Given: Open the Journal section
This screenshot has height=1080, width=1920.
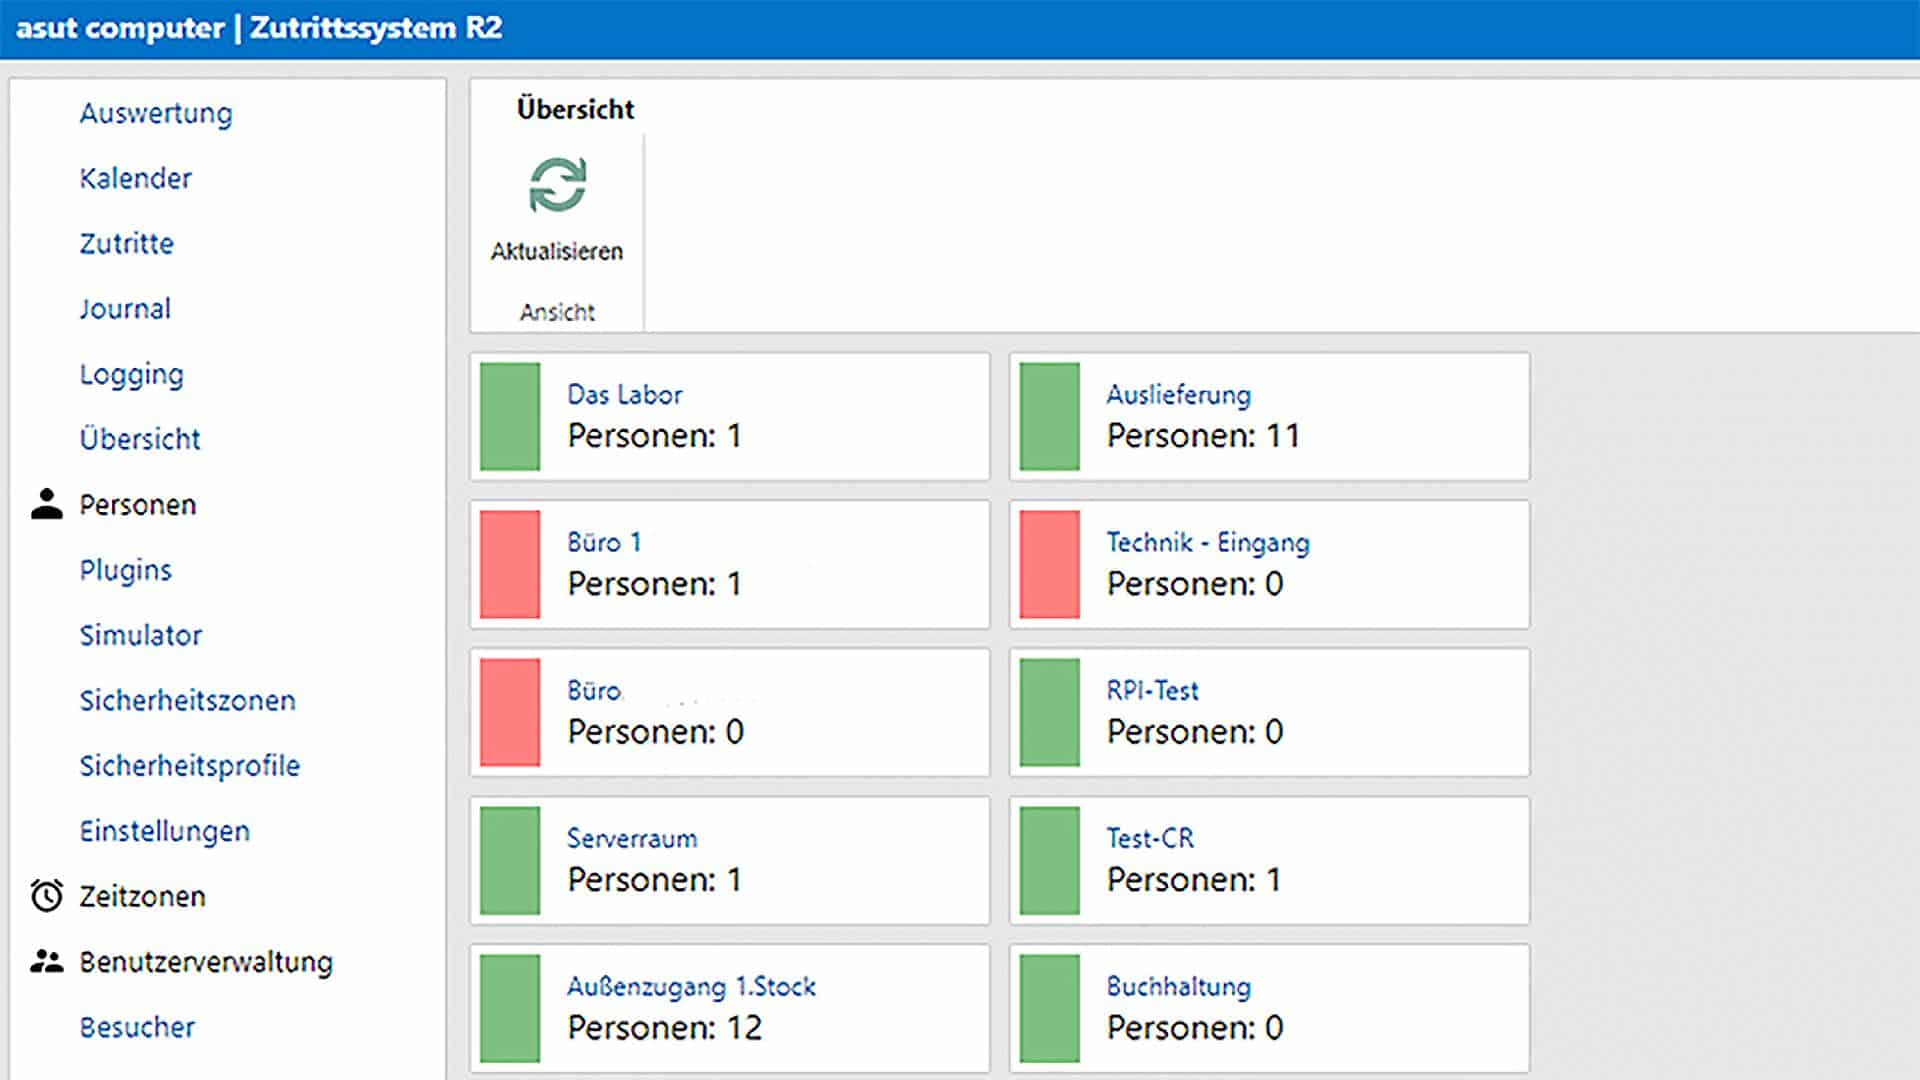Looking at the screenshot, I should (x=125, y=308).
